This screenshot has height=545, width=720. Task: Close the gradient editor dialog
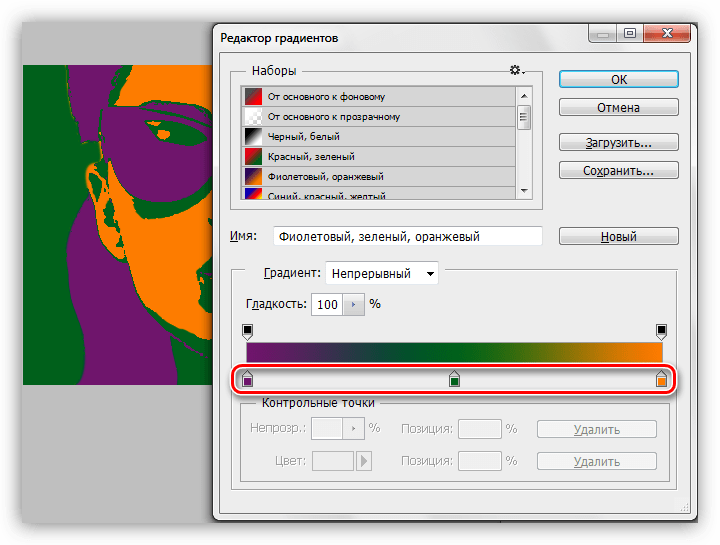pyautogui.click(x=667, y=33)
